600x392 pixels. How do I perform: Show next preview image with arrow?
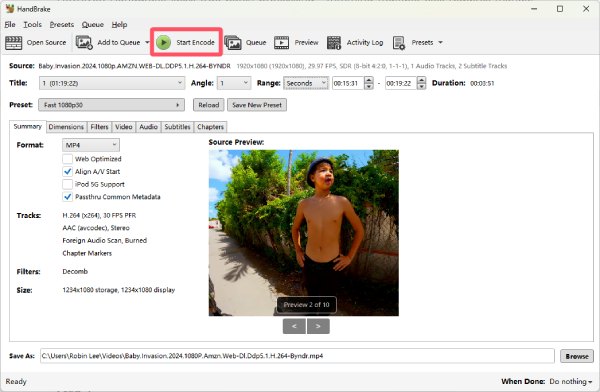pos(318,326)
